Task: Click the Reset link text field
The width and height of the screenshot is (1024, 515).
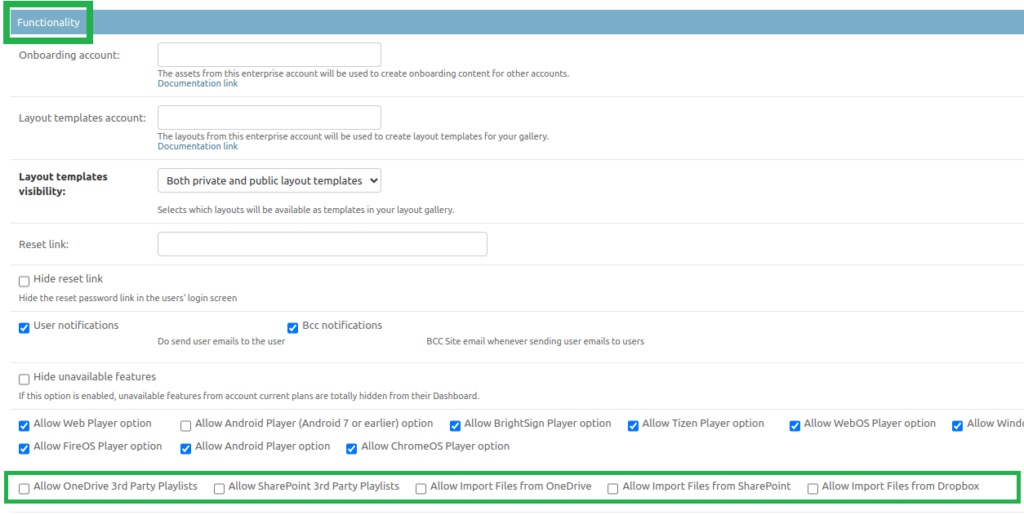Action: 322,244
